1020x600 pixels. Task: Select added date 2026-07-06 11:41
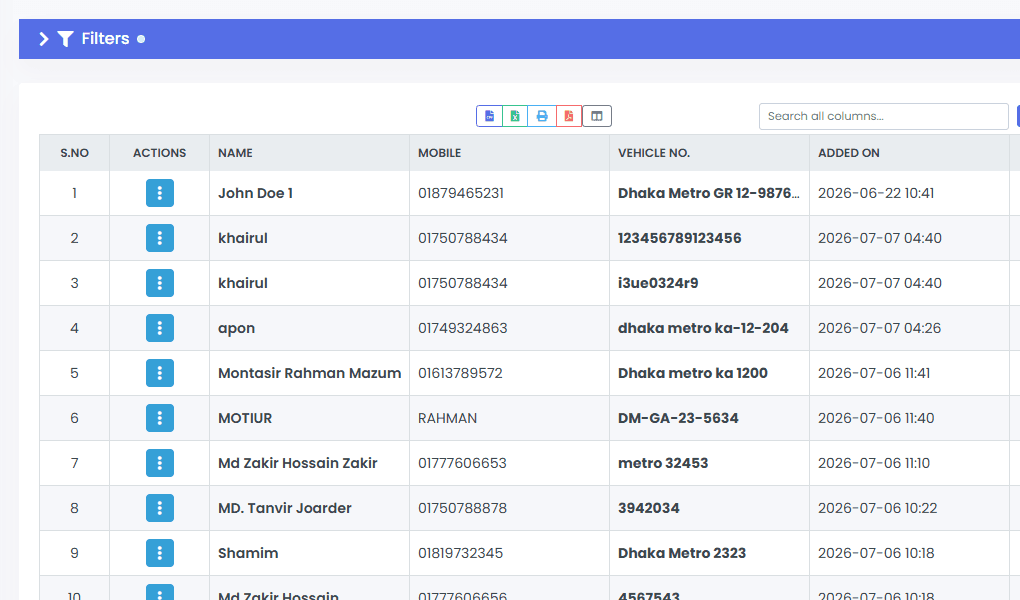coord(874,373)
